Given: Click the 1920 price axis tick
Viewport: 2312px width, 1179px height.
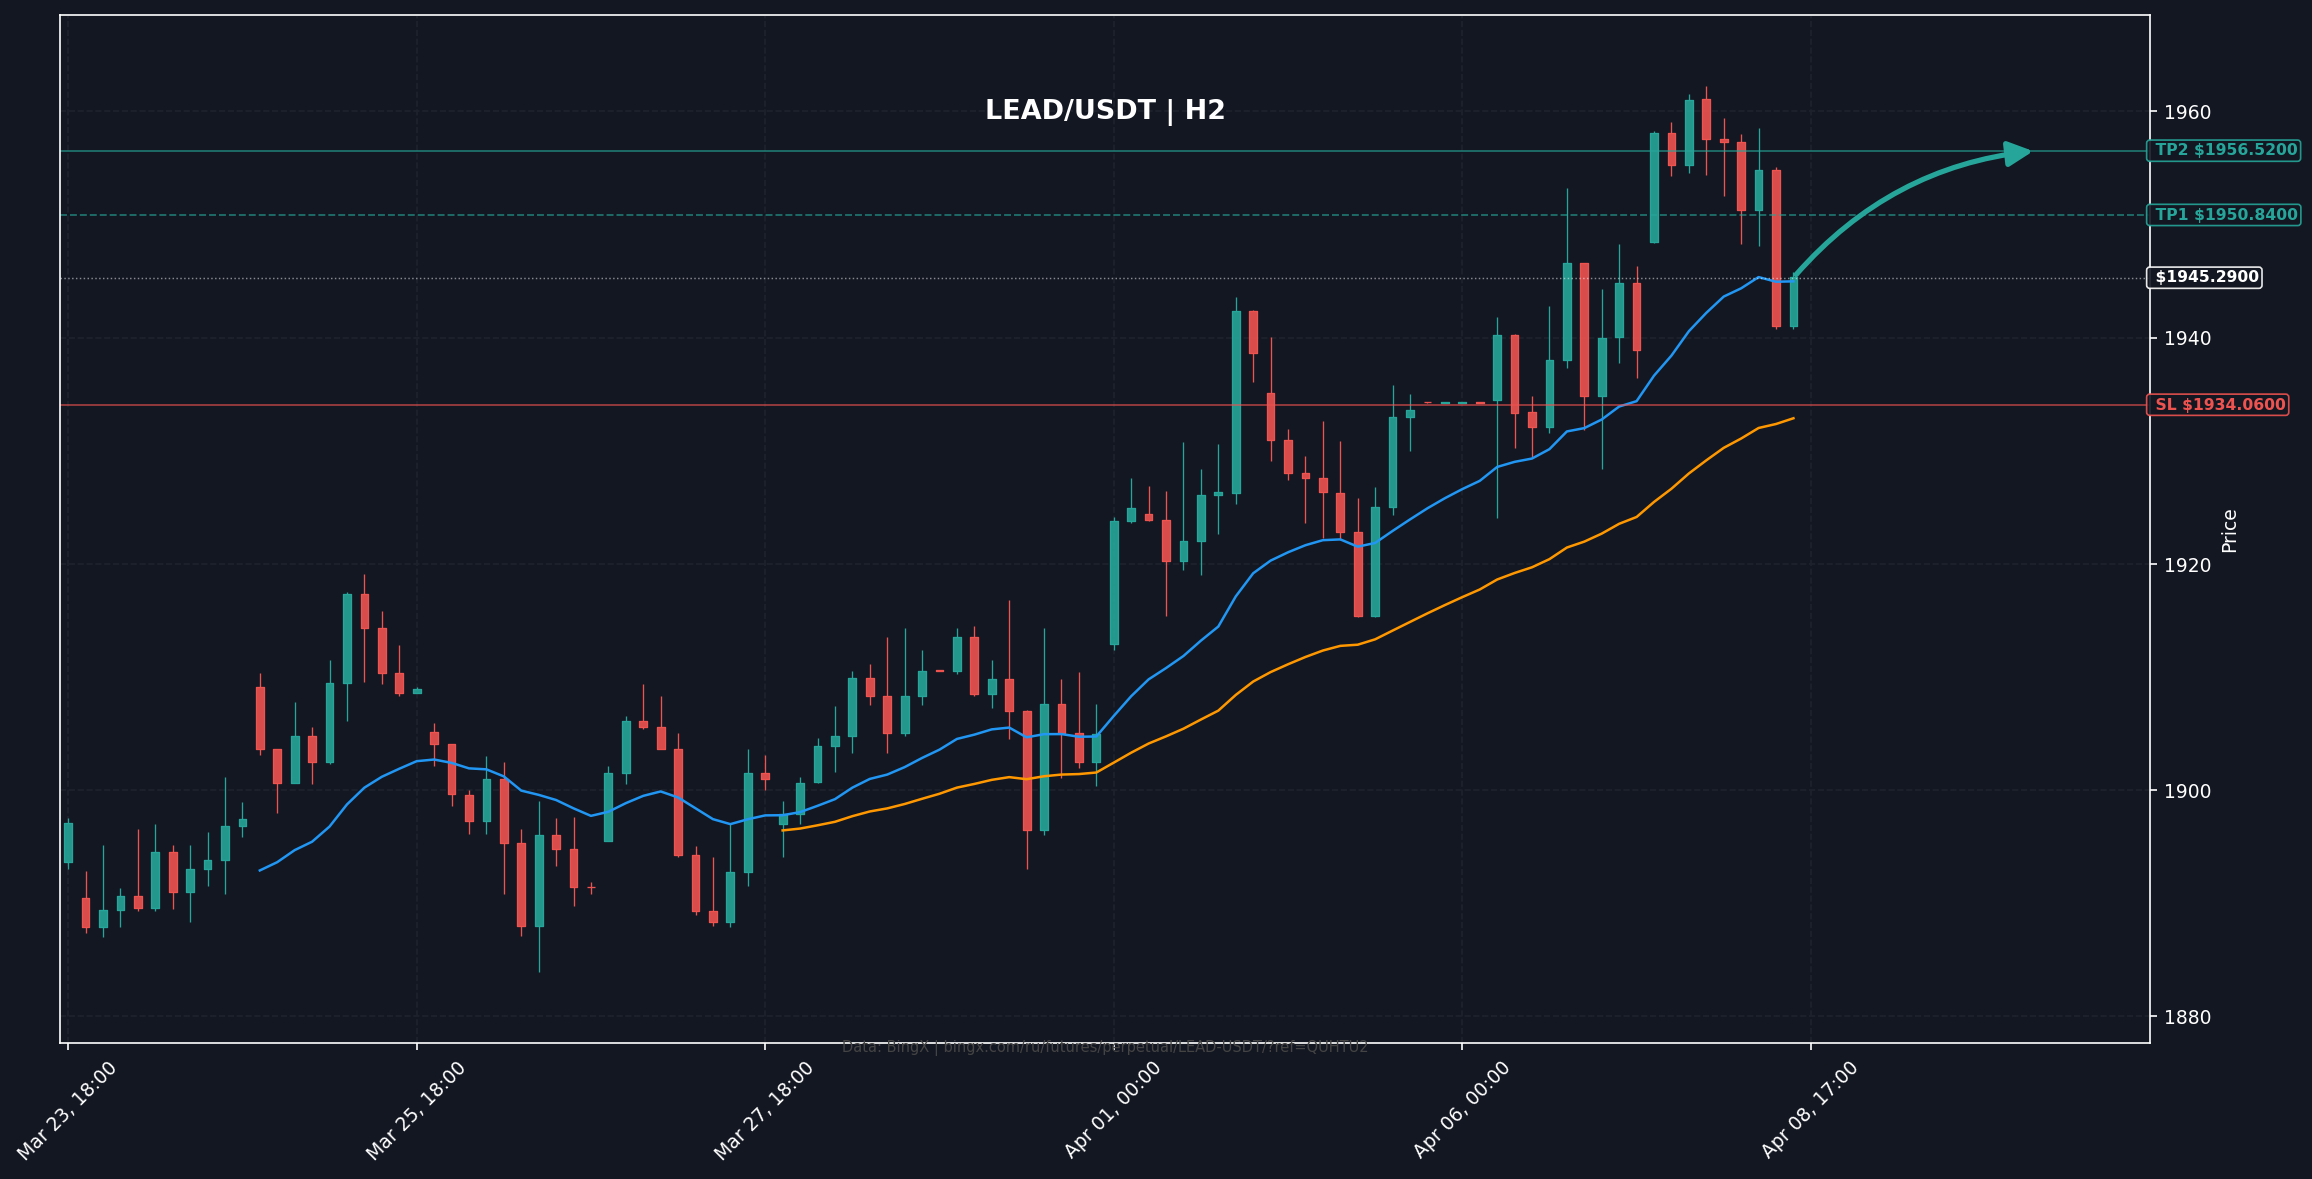Looking at the screenshot, I should tap(2187, 565).
